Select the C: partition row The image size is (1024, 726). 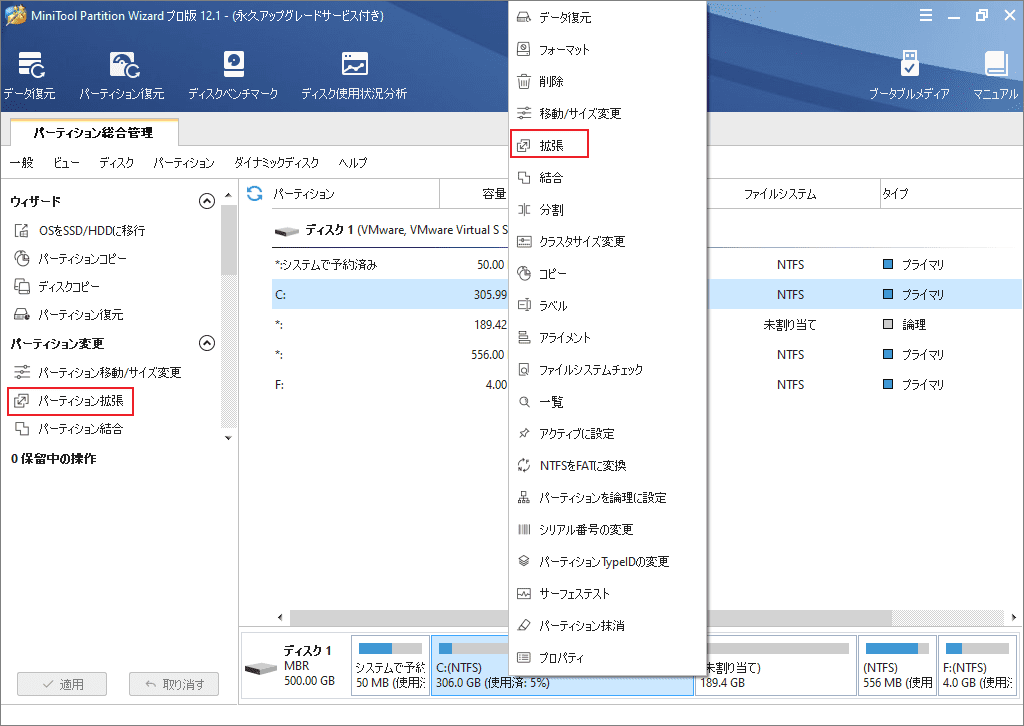(647, 294)
